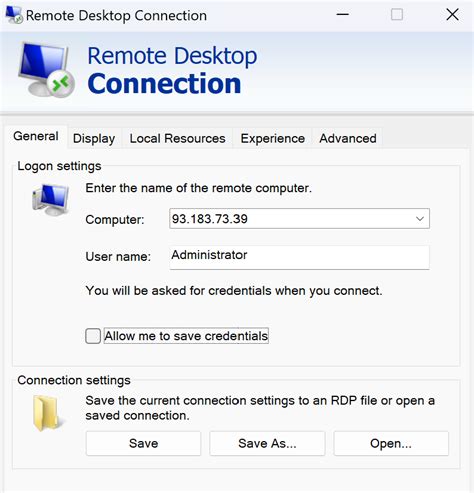Click the computer icon in Logon settings
Viewport: 474px width, 493px height.
coord(51,199)
